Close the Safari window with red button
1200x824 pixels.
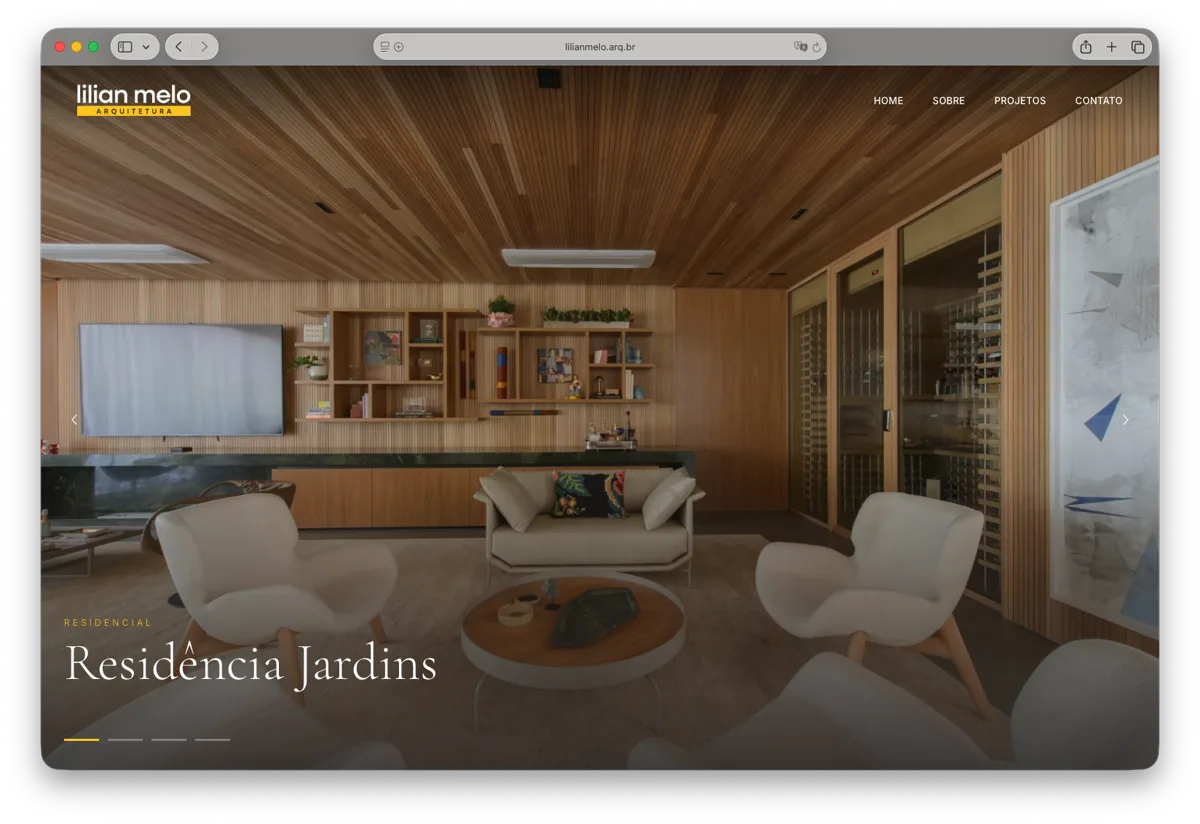point(60,47)
